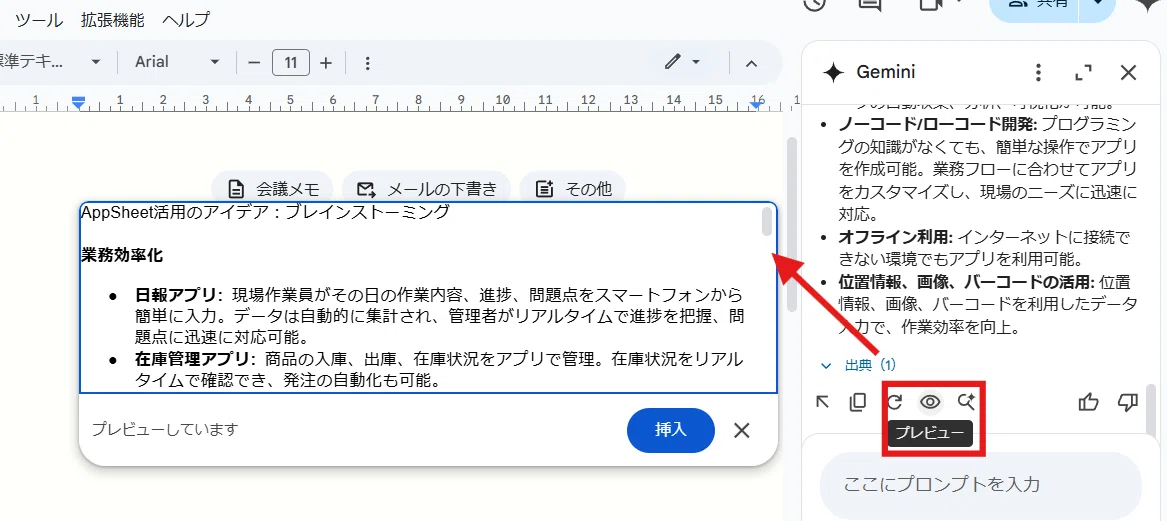The width and height of the screenshot is (1167, 521).
Task: Copy the Gemini response
Action: point(857,402)
